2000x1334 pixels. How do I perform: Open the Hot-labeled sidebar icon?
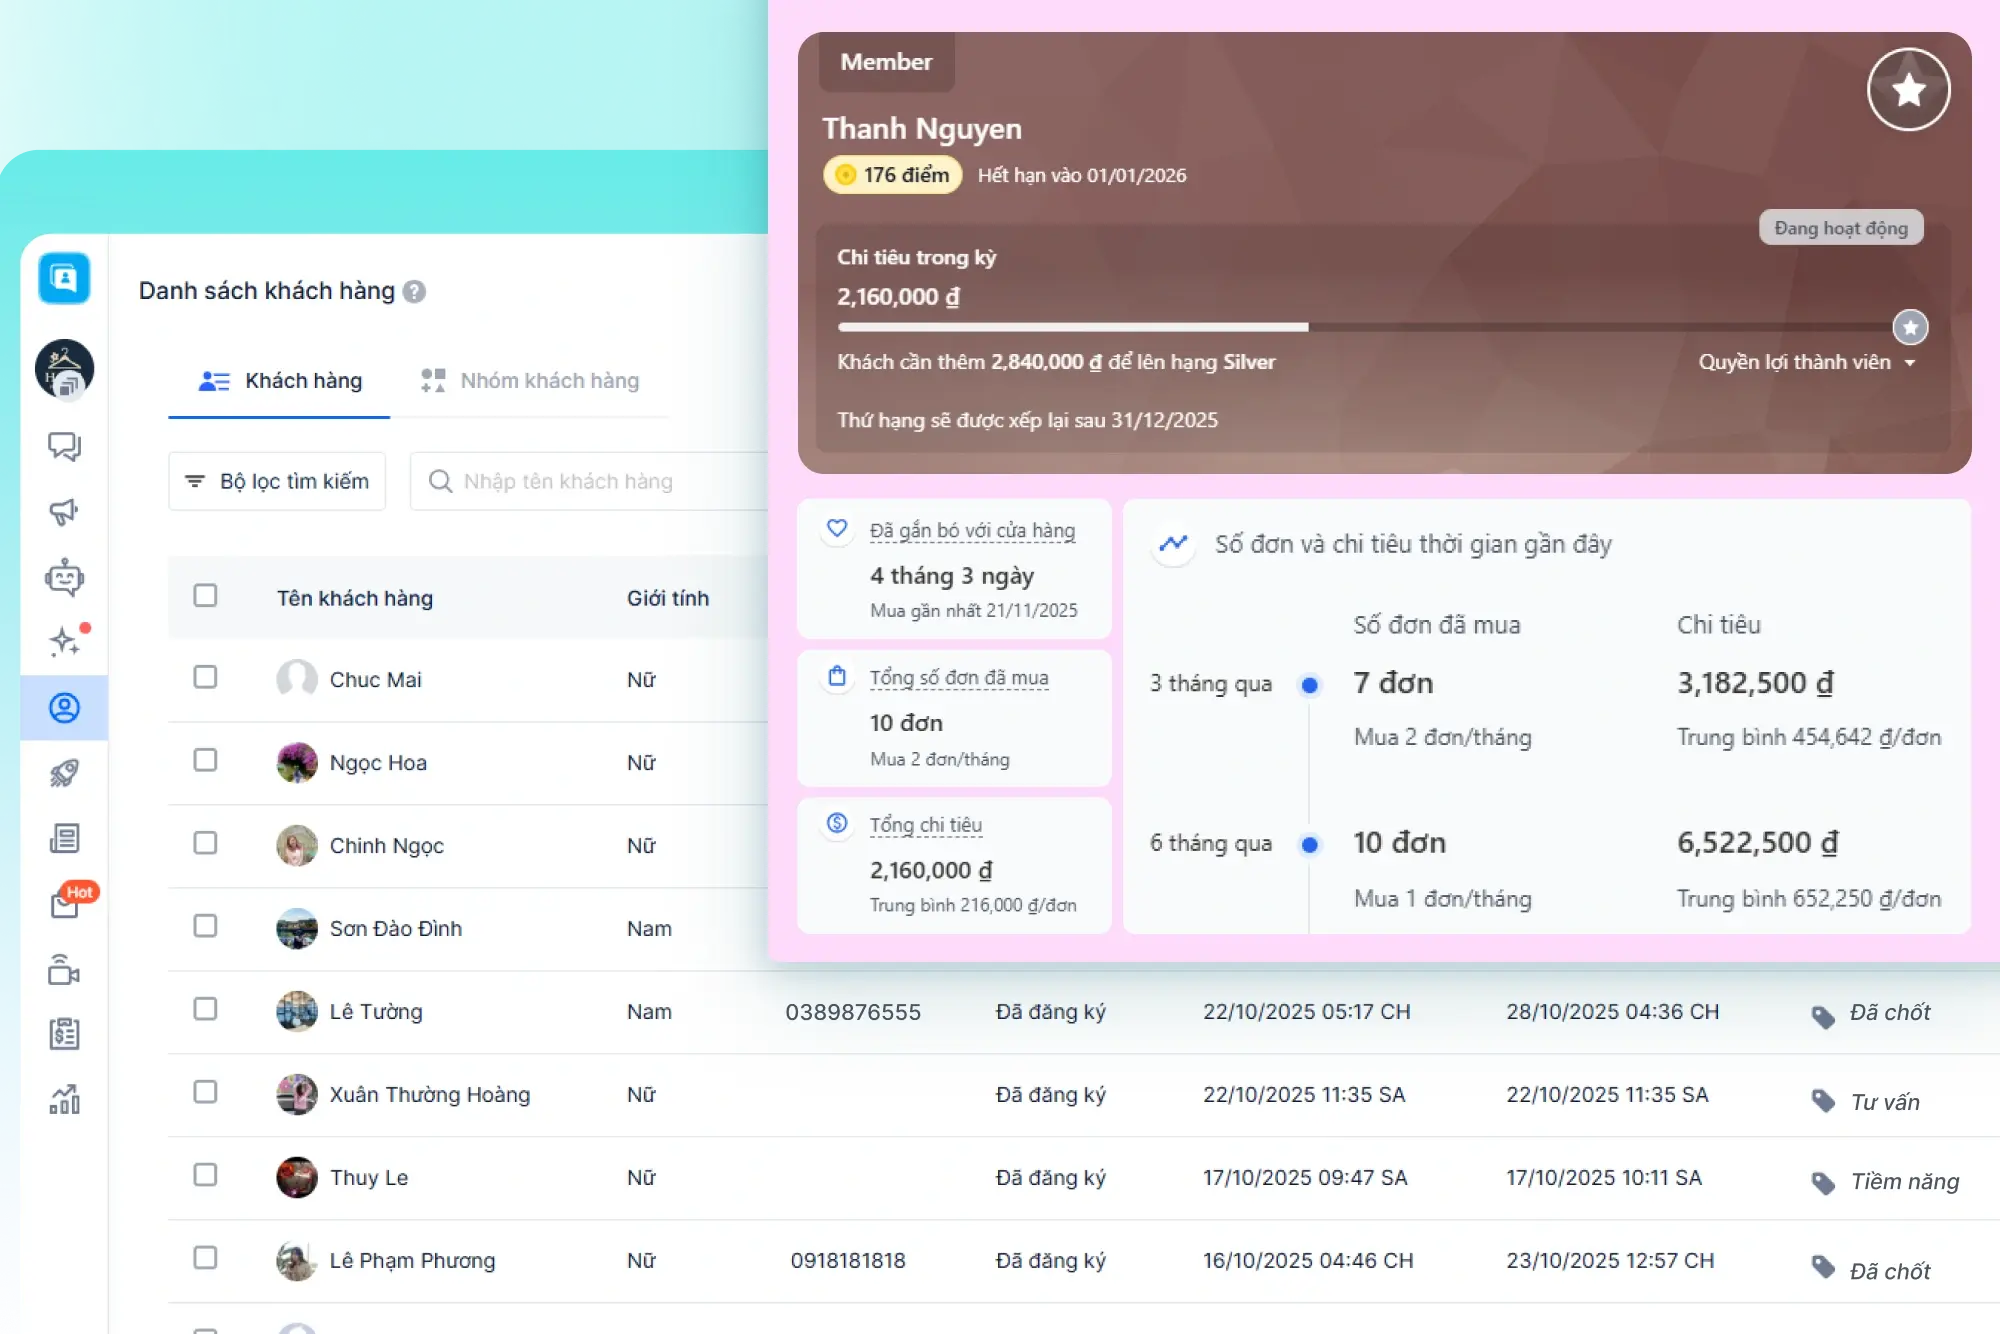click(x=66, y=903)
